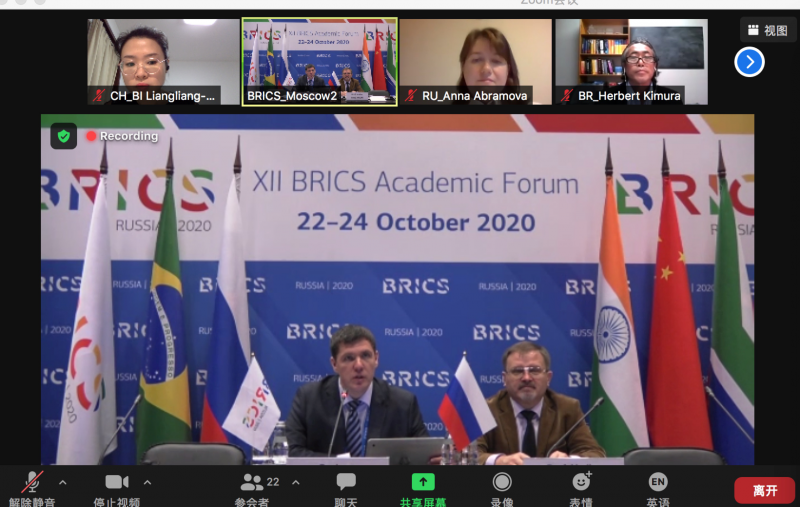Viewport: 800px width, 507px height.
Task: Select CH_BI Liangliang video thumbnail
Action: pos(163,62)
